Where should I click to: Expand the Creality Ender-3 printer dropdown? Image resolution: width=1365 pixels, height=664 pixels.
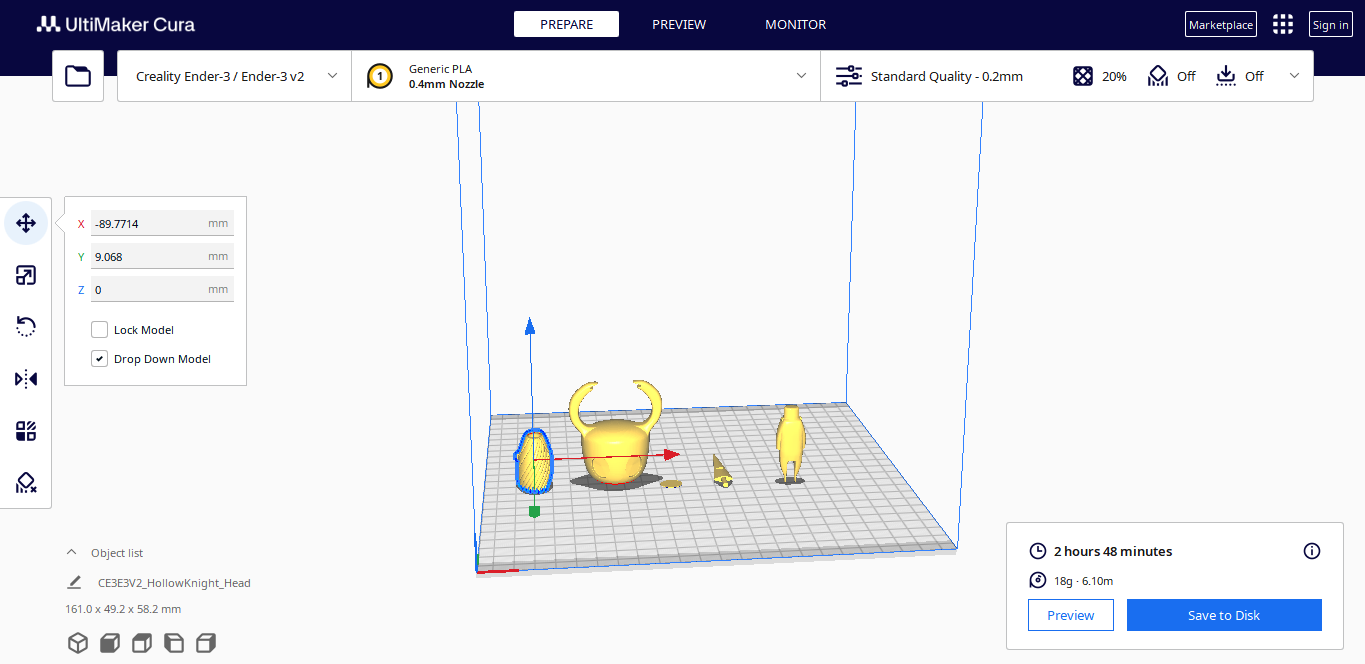(x=235, y=76)
